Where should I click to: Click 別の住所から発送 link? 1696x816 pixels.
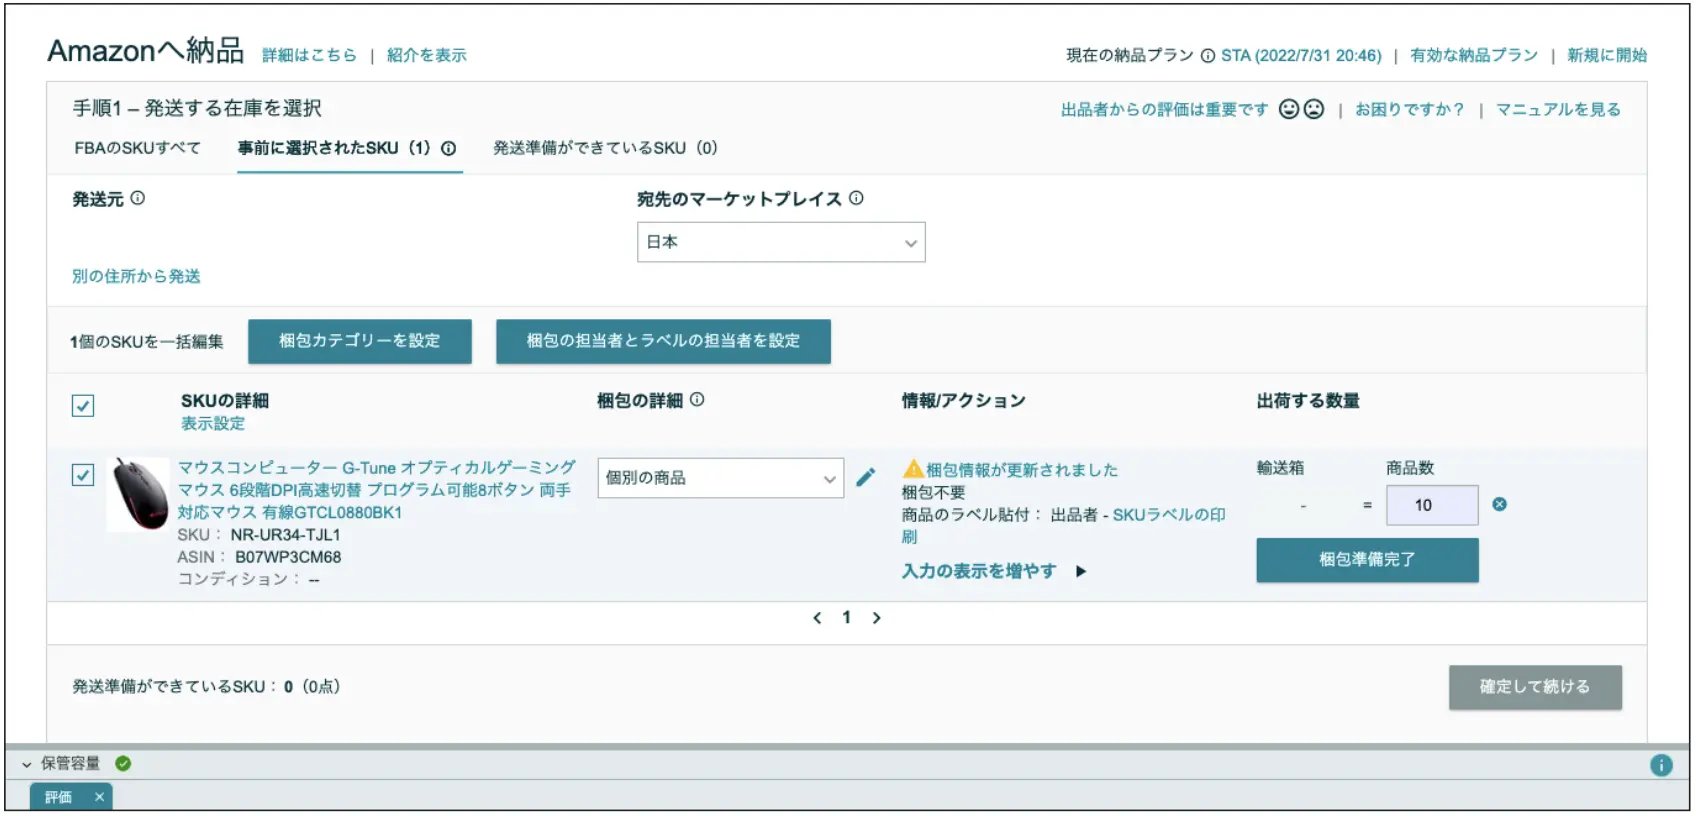point(136,276)
